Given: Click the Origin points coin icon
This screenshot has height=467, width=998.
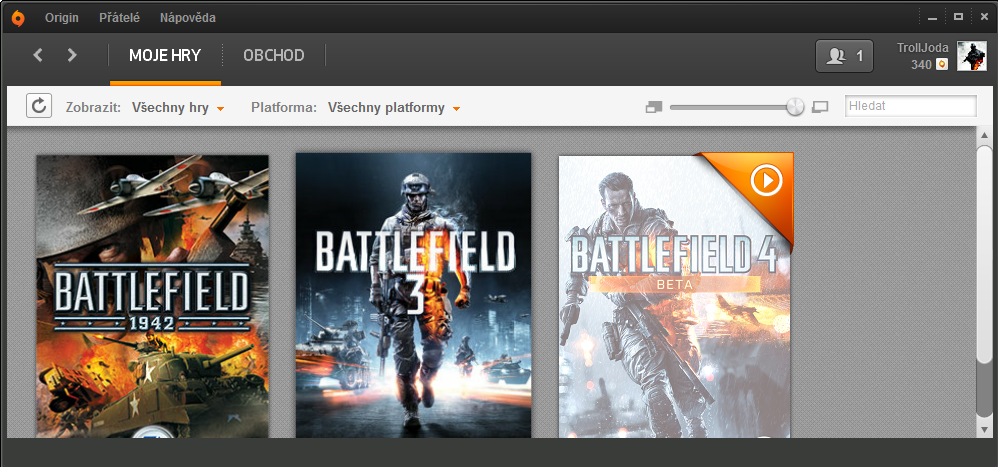Looking at the screenshot, I should pyautogui.click(x=941, y=65).
